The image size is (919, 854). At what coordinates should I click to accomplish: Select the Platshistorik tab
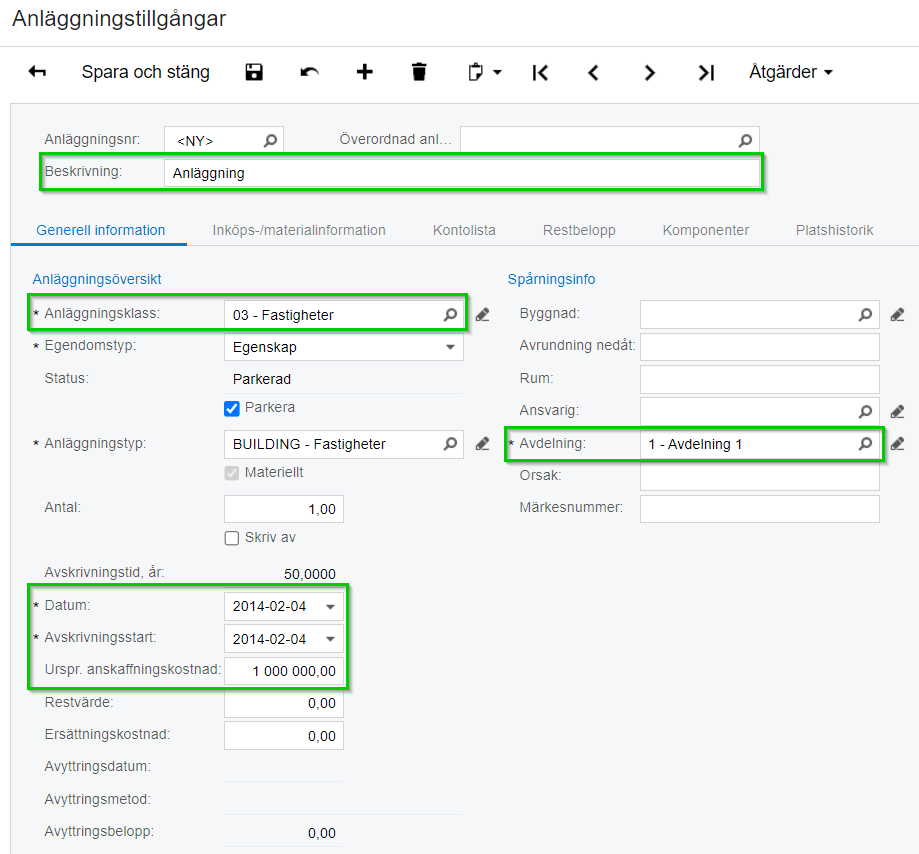835,230
